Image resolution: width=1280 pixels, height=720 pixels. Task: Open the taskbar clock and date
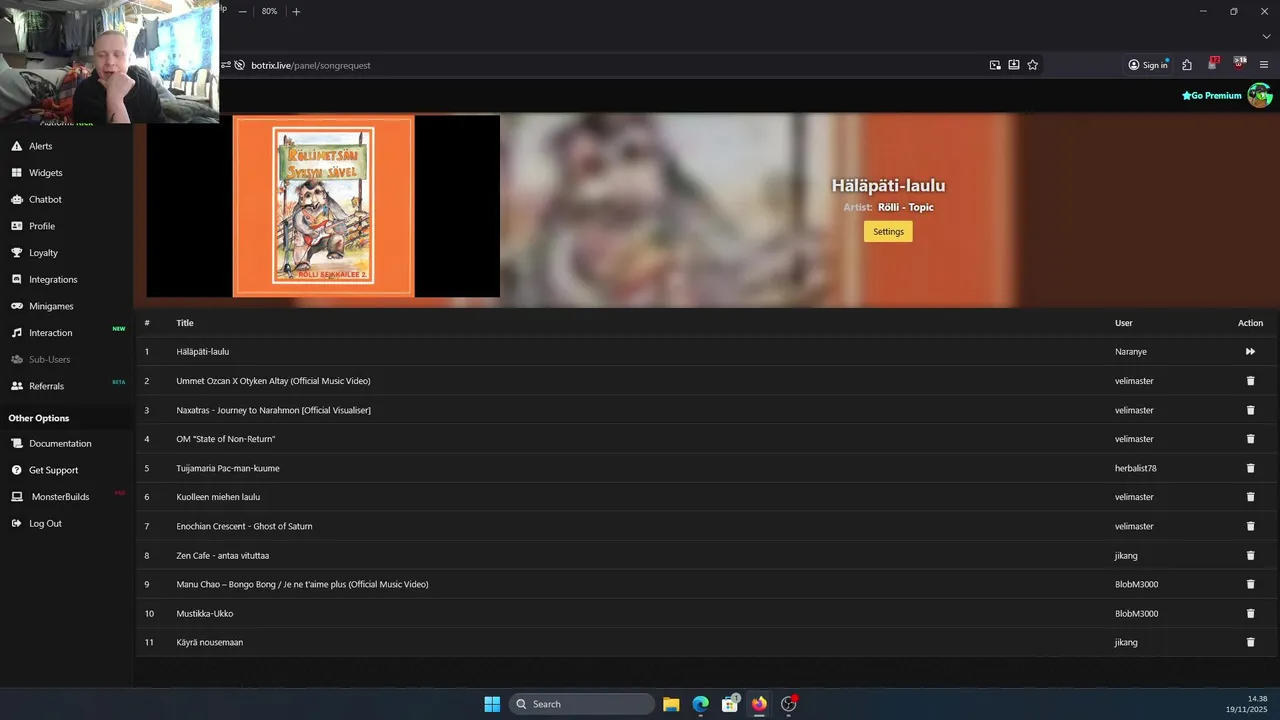pos(1248,704)
